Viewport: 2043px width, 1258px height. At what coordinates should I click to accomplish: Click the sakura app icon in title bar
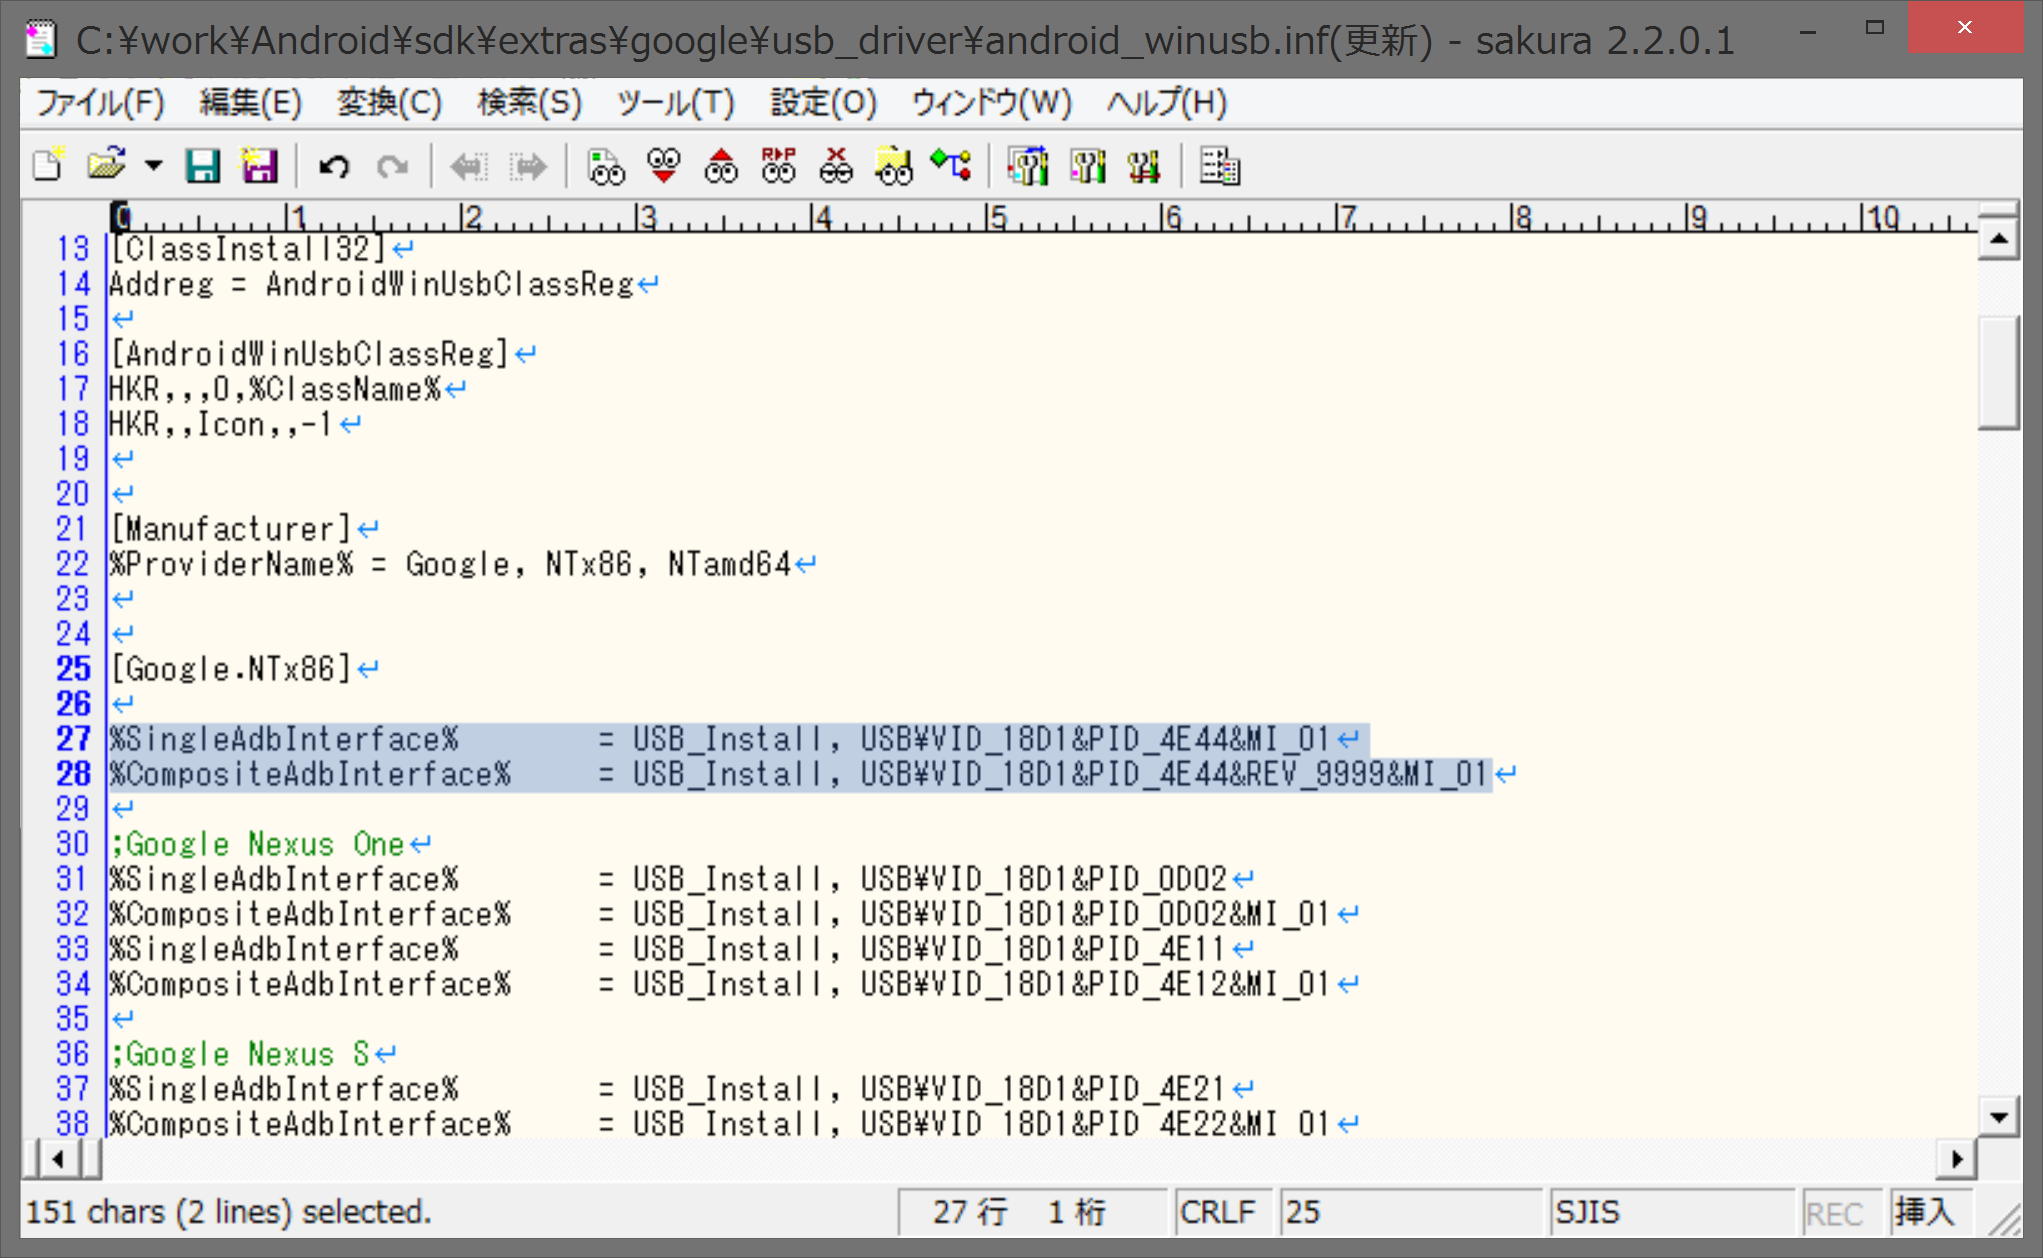pyautogui.click(x=41, y=39)
